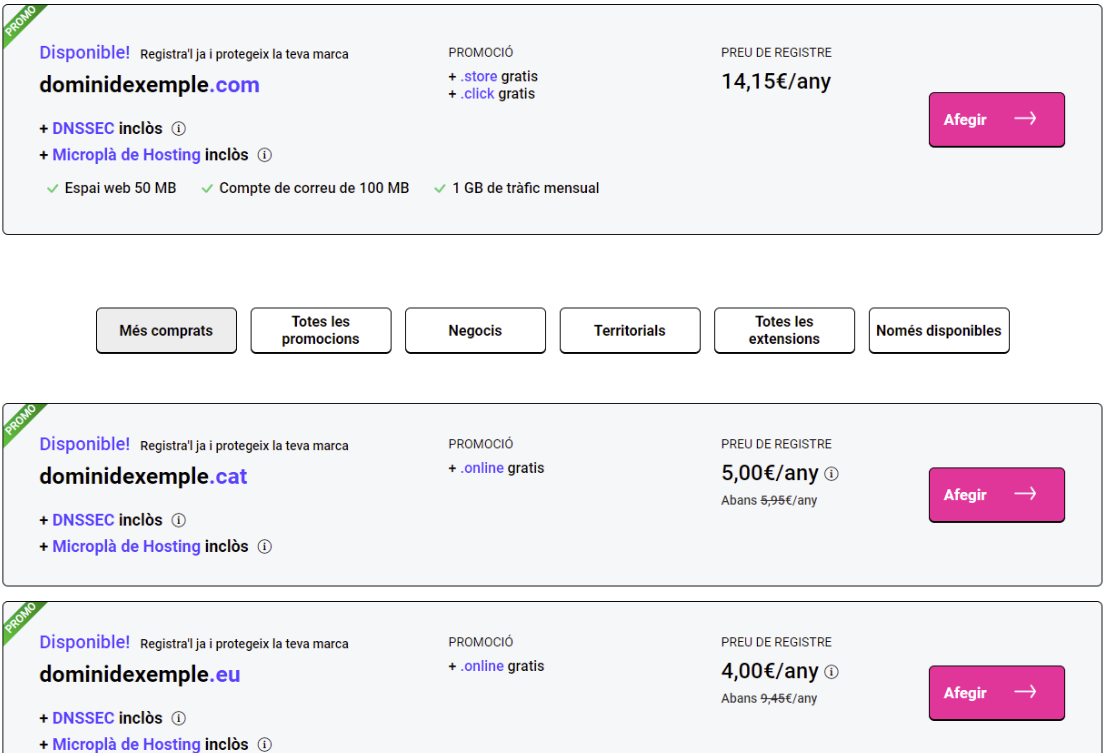View Totes les extensions filter
Viewport: 1103px width, 753px height.
coord(784,330)
